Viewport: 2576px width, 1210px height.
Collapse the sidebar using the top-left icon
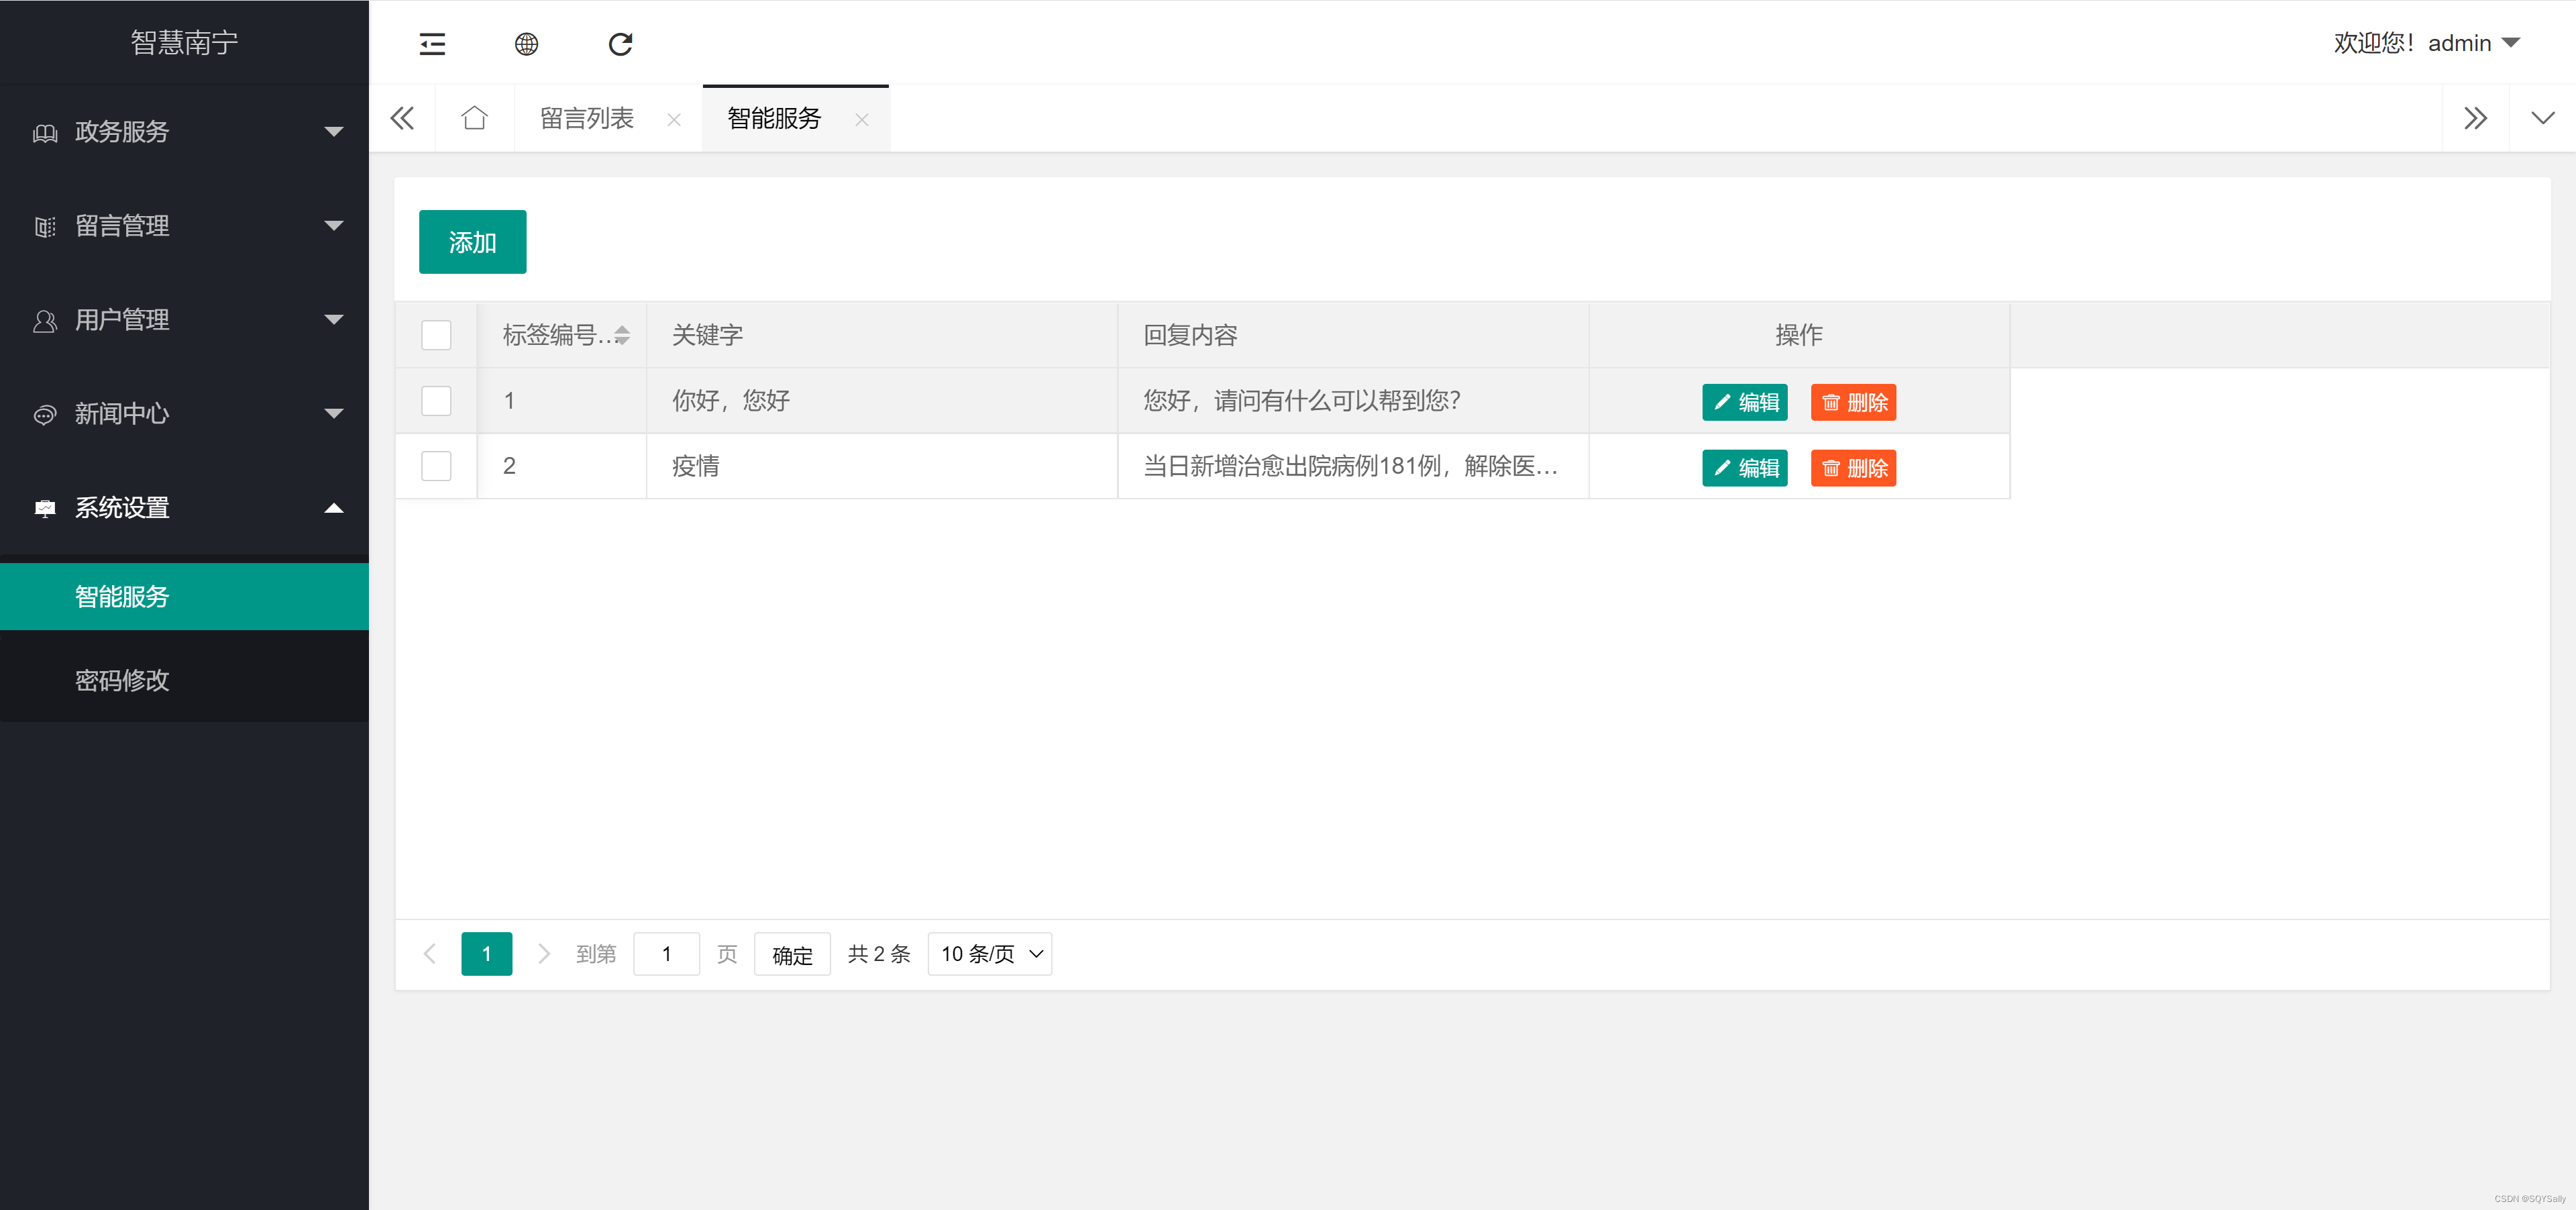(431, 44)
